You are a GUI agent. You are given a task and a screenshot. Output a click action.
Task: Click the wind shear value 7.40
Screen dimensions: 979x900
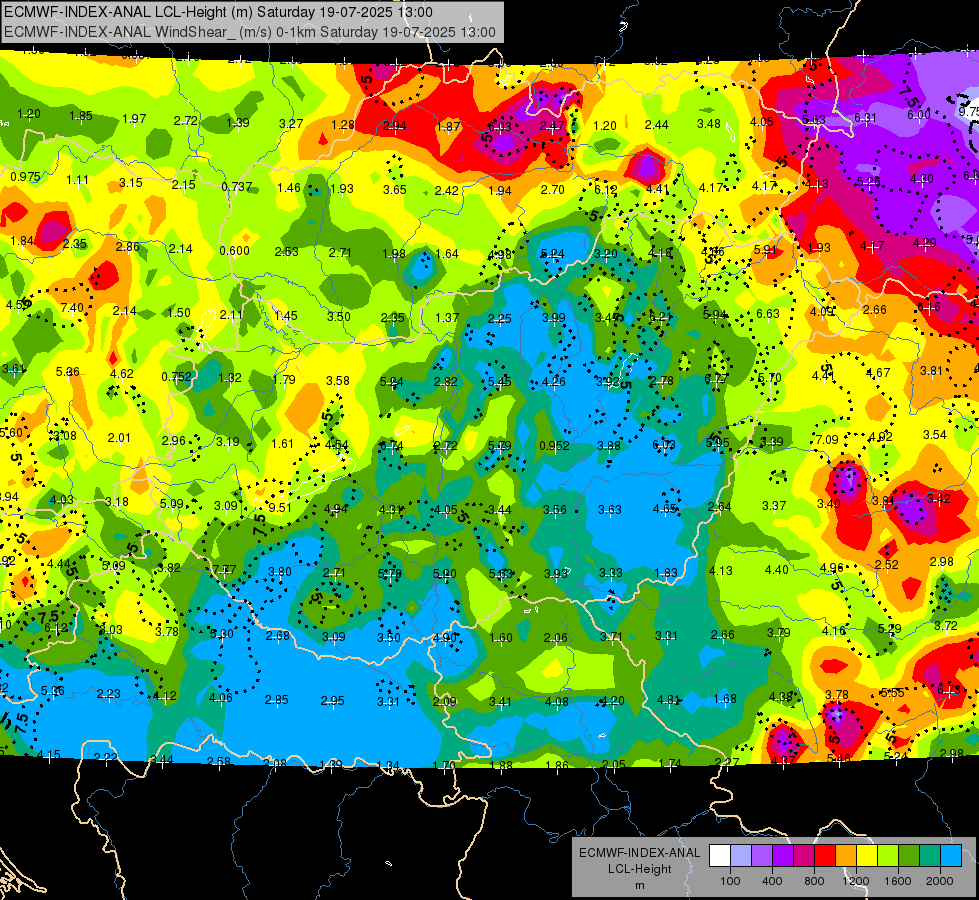[x=72, y=307]
